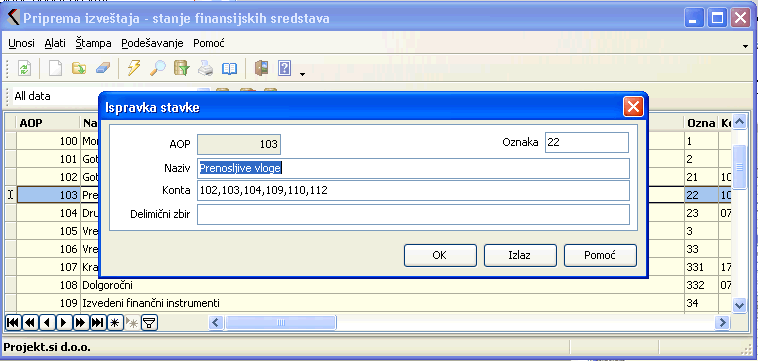Screen dimensions: 758x361
Task: Click the eraser delete icon
Action: [103, 69]
